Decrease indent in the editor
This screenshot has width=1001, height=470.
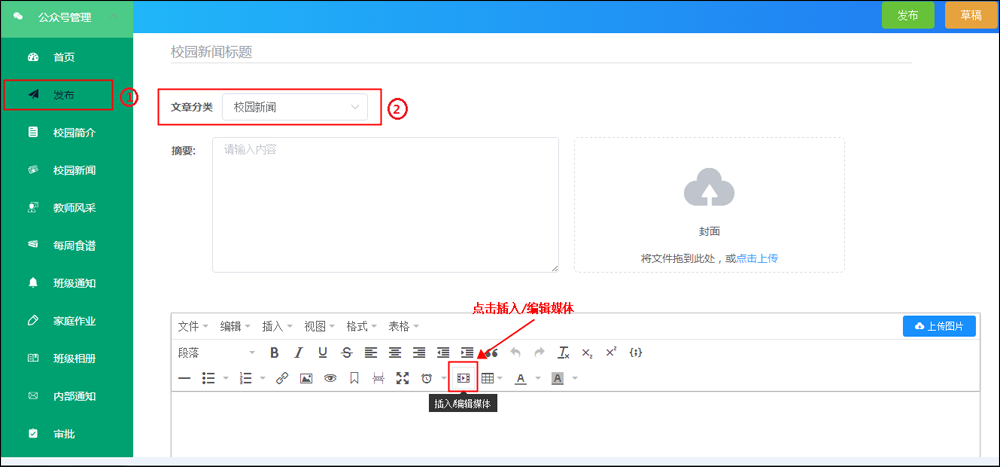pos(443,352)
